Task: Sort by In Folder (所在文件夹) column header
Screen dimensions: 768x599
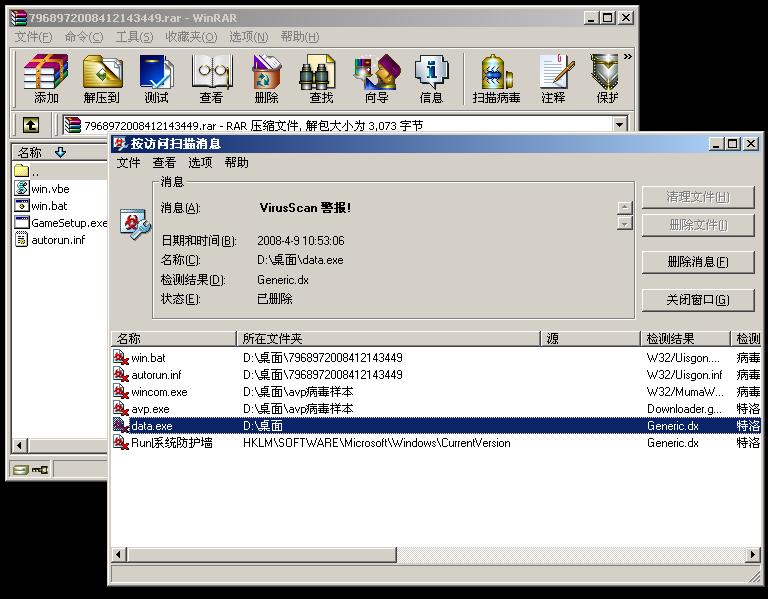Action: [388, 338]
